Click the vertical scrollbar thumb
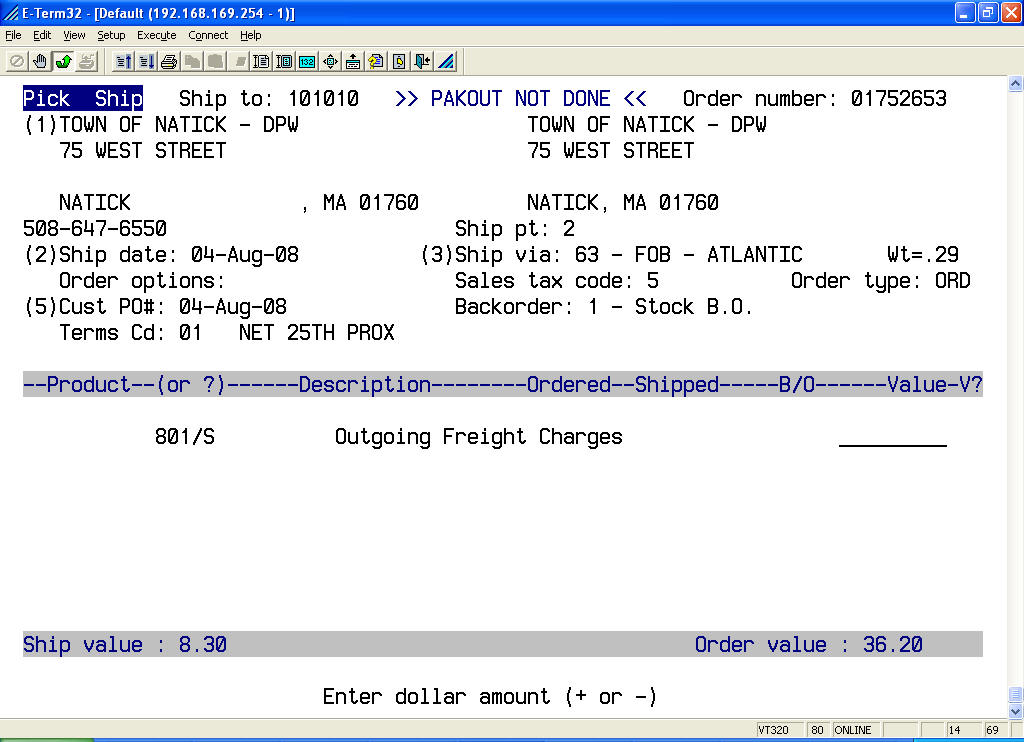The image size is (1024, 742). pyautogui.click(x=1016, y=694)
